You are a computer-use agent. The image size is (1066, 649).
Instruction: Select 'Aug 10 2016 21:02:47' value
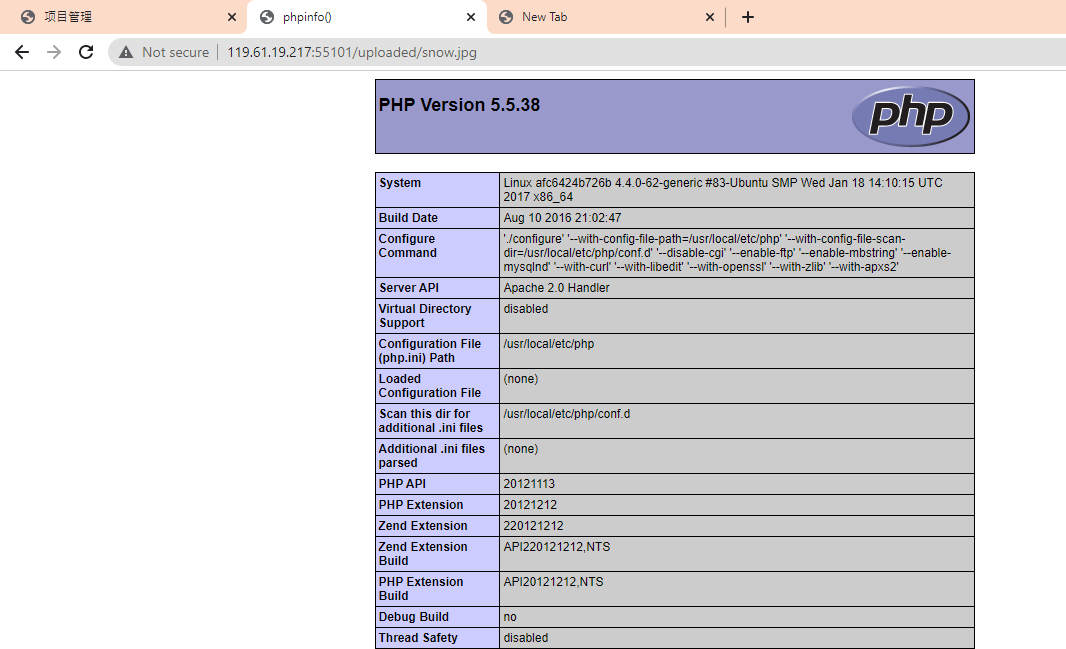(x=562, y=217)
